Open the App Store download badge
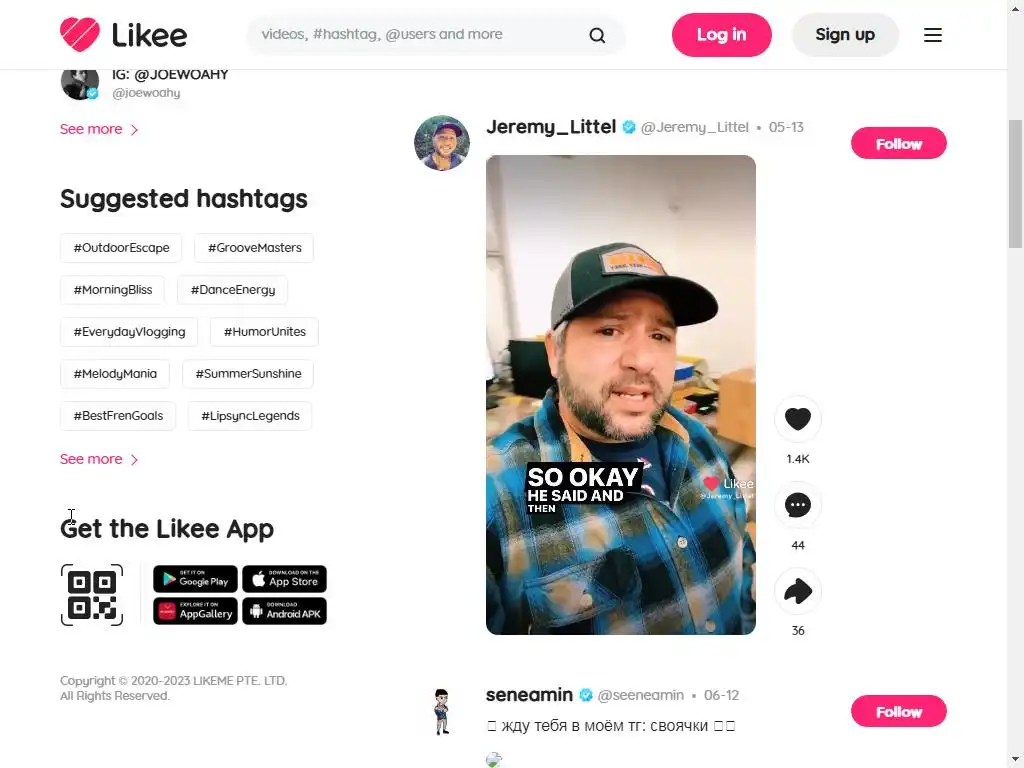 [284, 579]
